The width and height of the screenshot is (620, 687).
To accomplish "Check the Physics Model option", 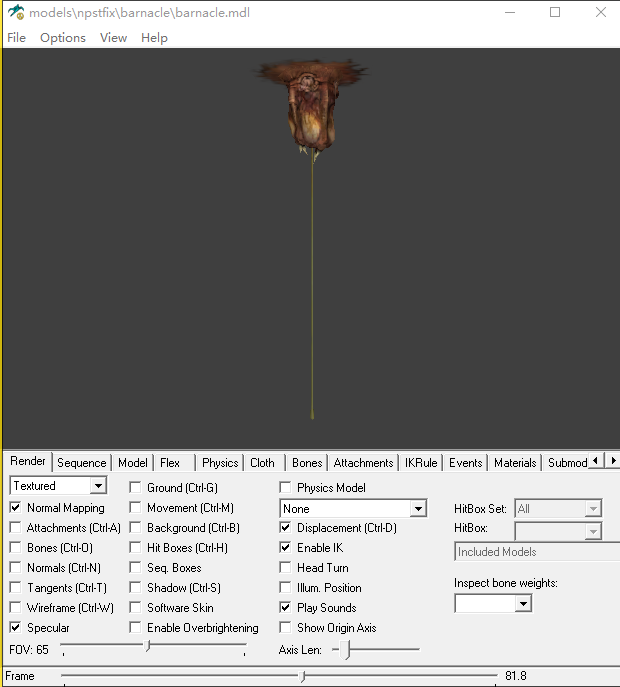I will [285, 487].
